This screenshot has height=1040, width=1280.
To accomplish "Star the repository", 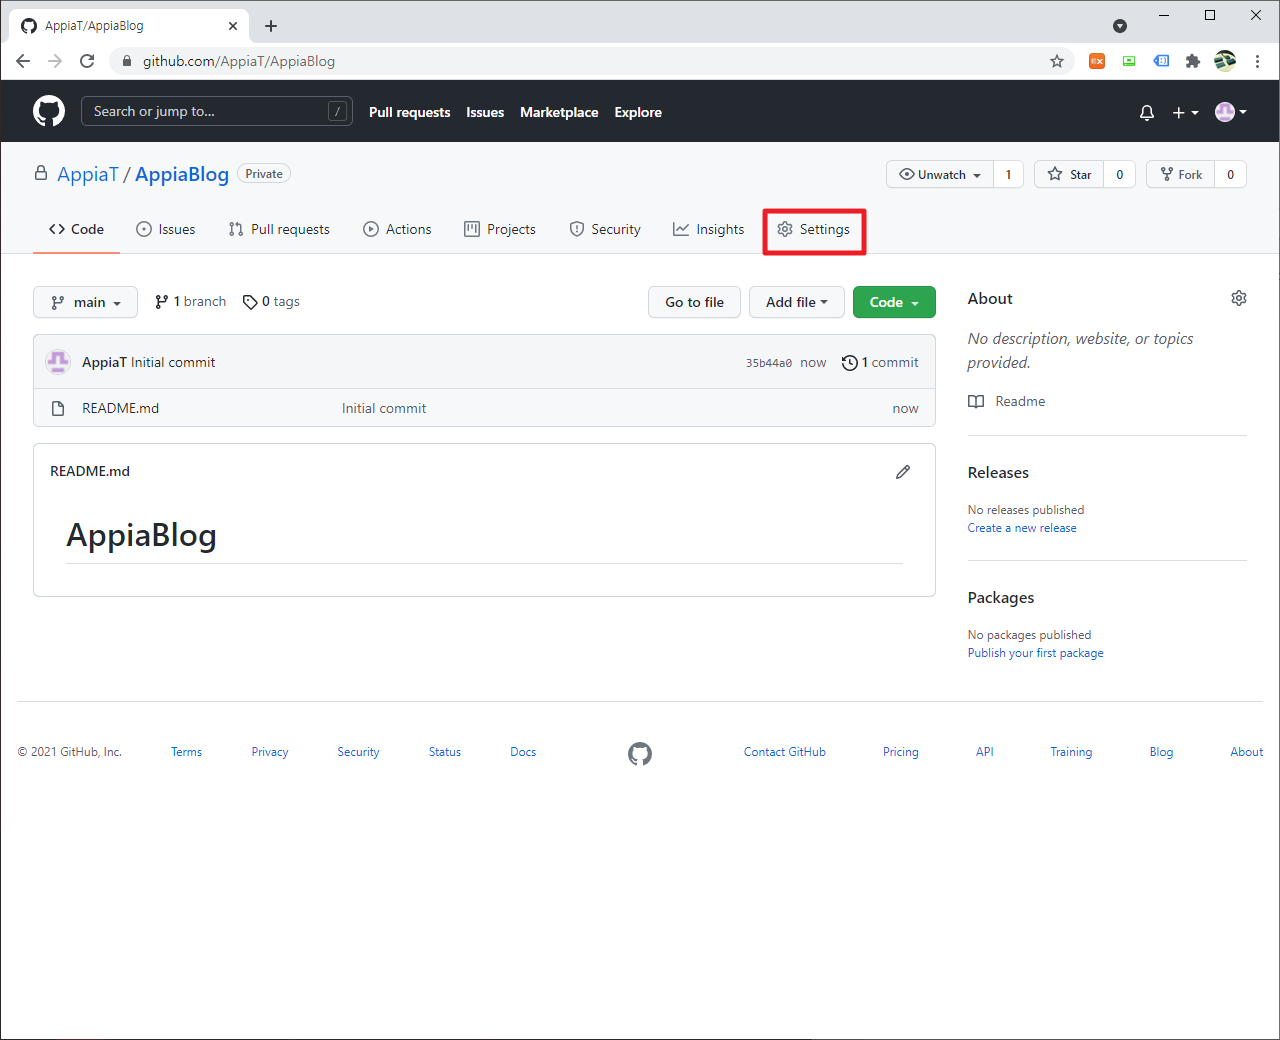I will (x=1069, y=174).
